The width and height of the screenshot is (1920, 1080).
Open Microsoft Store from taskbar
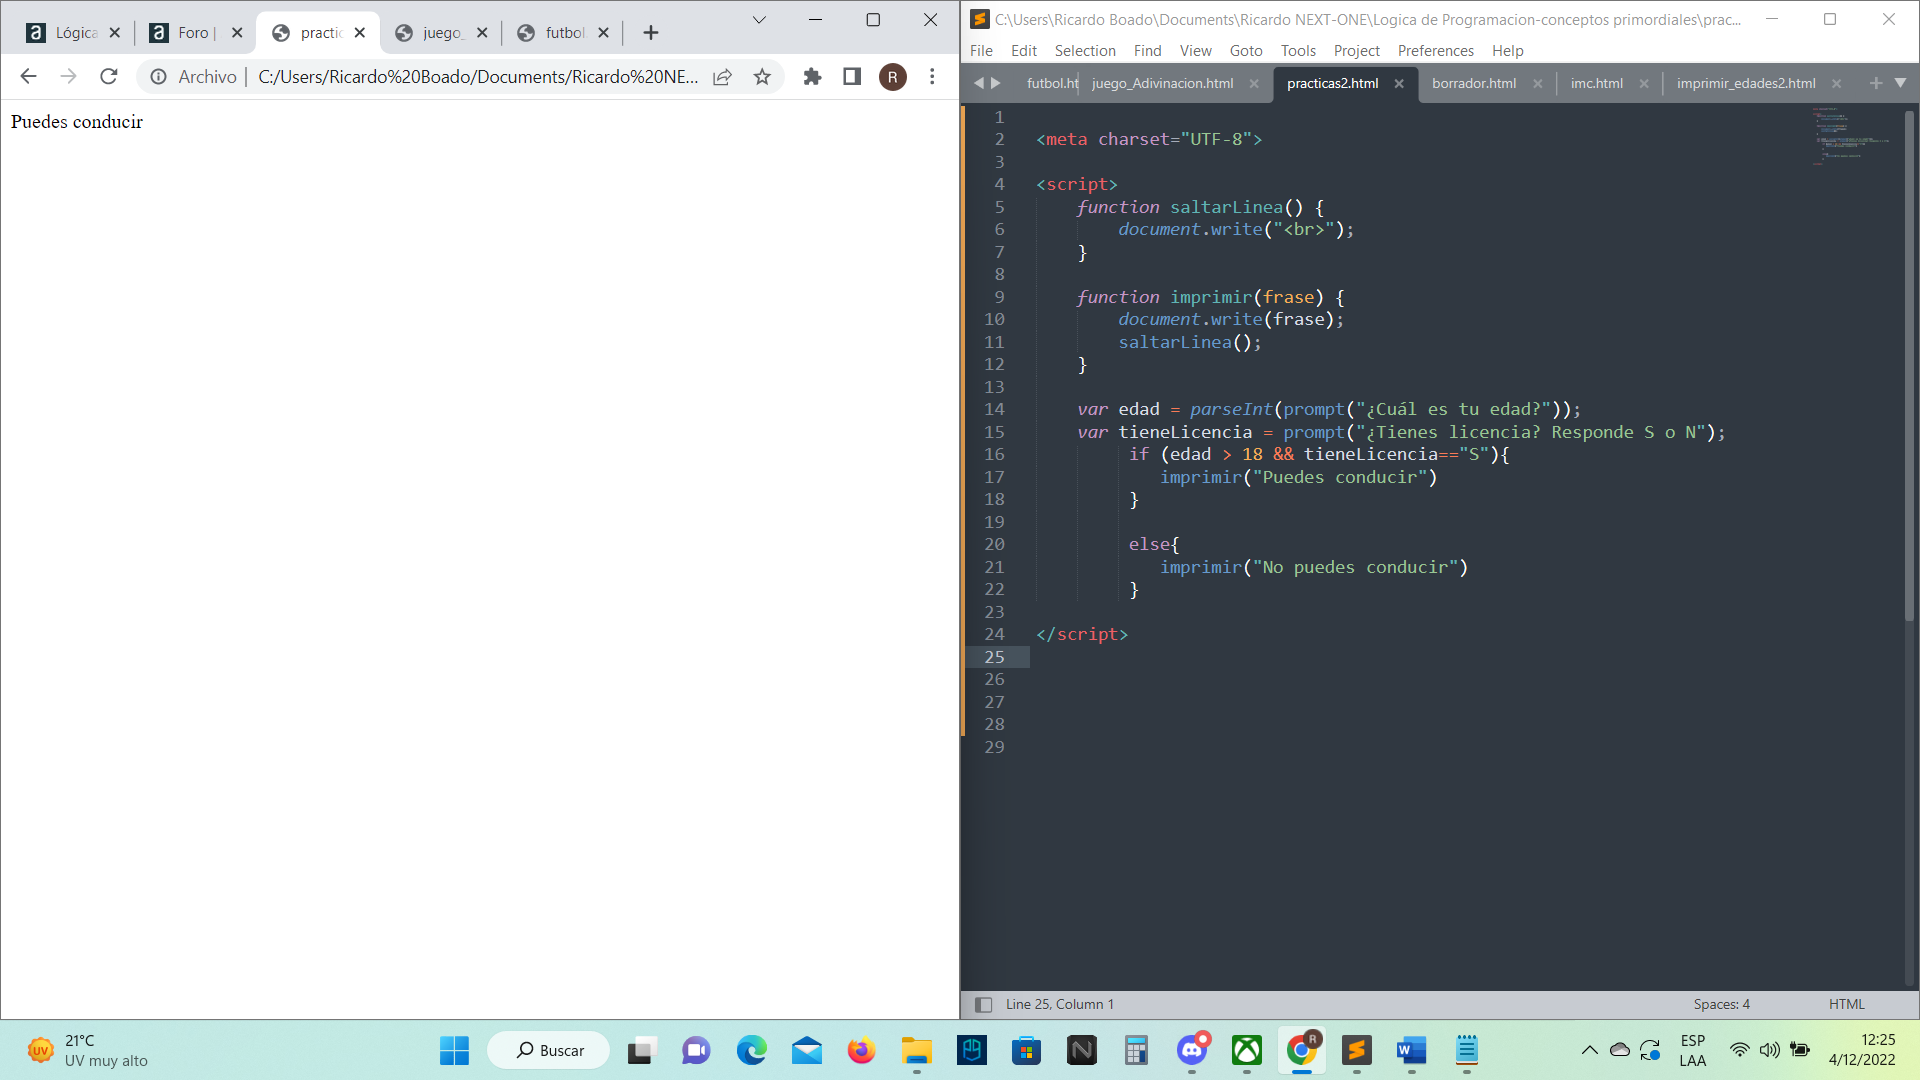click(x=1026, y=1050)
